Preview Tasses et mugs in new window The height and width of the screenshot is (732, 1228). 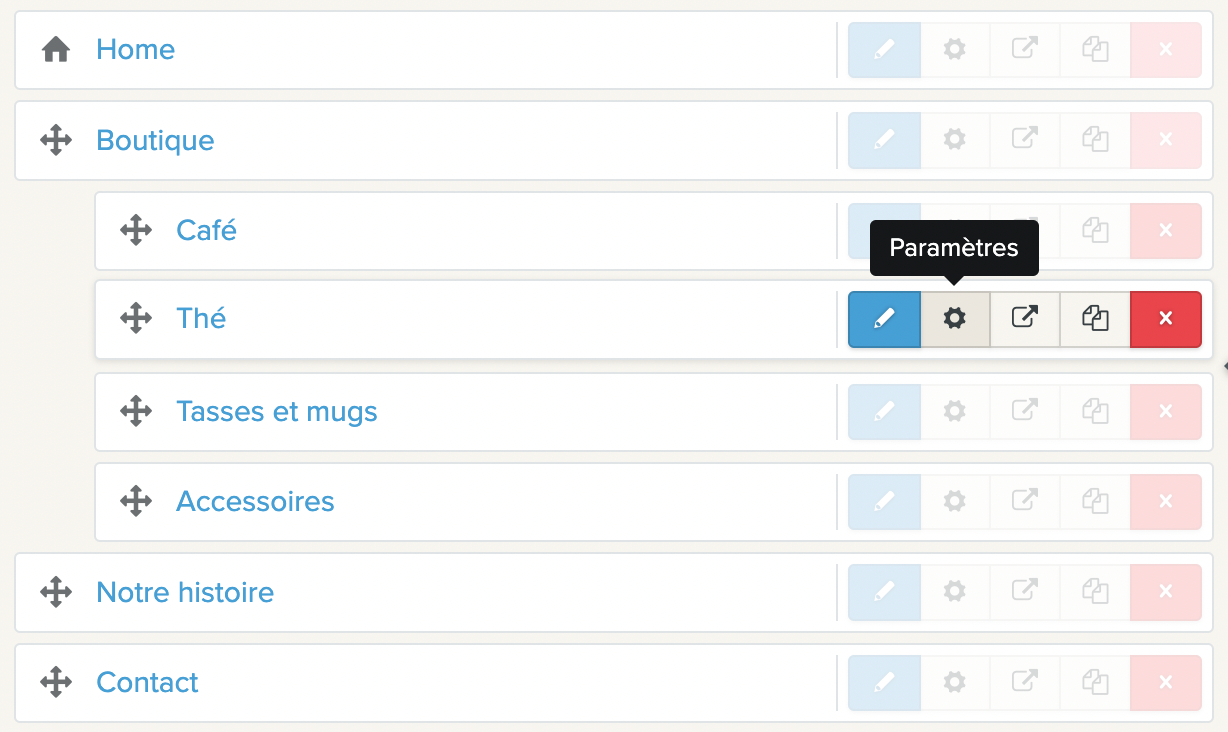point(1025,411)
